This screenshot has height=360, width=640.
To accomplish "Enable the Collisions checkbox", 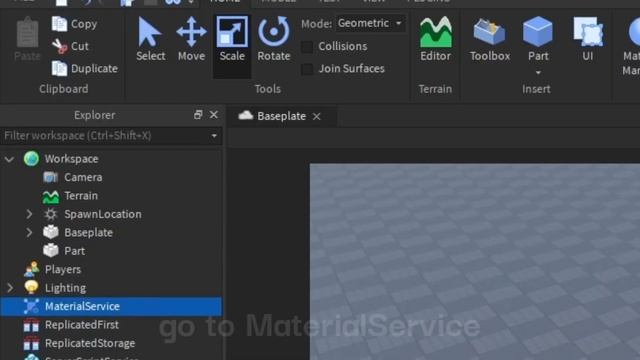I will point(307,47).
